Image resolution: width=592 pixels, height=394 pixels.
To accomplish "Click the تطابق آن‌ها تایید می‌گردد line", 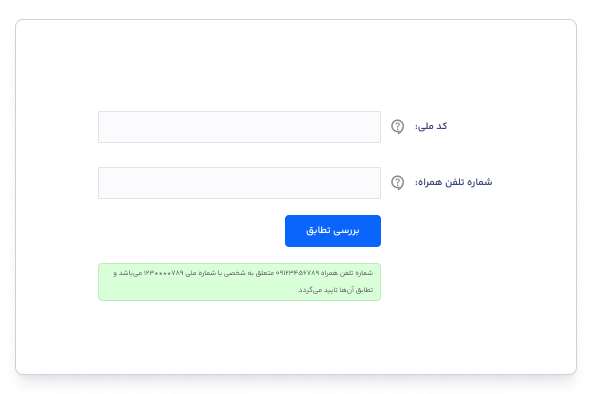I will 336,290.
